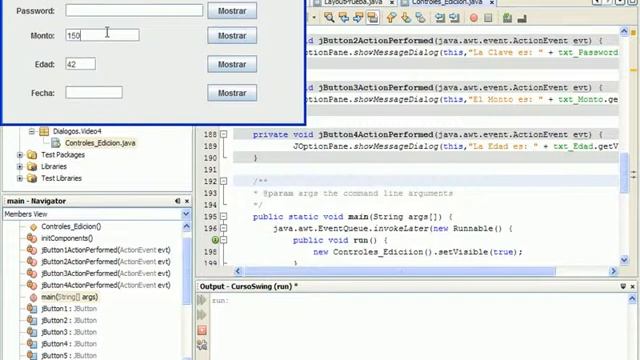Viewport: 640px width, 360px height.
Task: Select jButton1ActionPerformed in Navigator
Action: [106, 250]
